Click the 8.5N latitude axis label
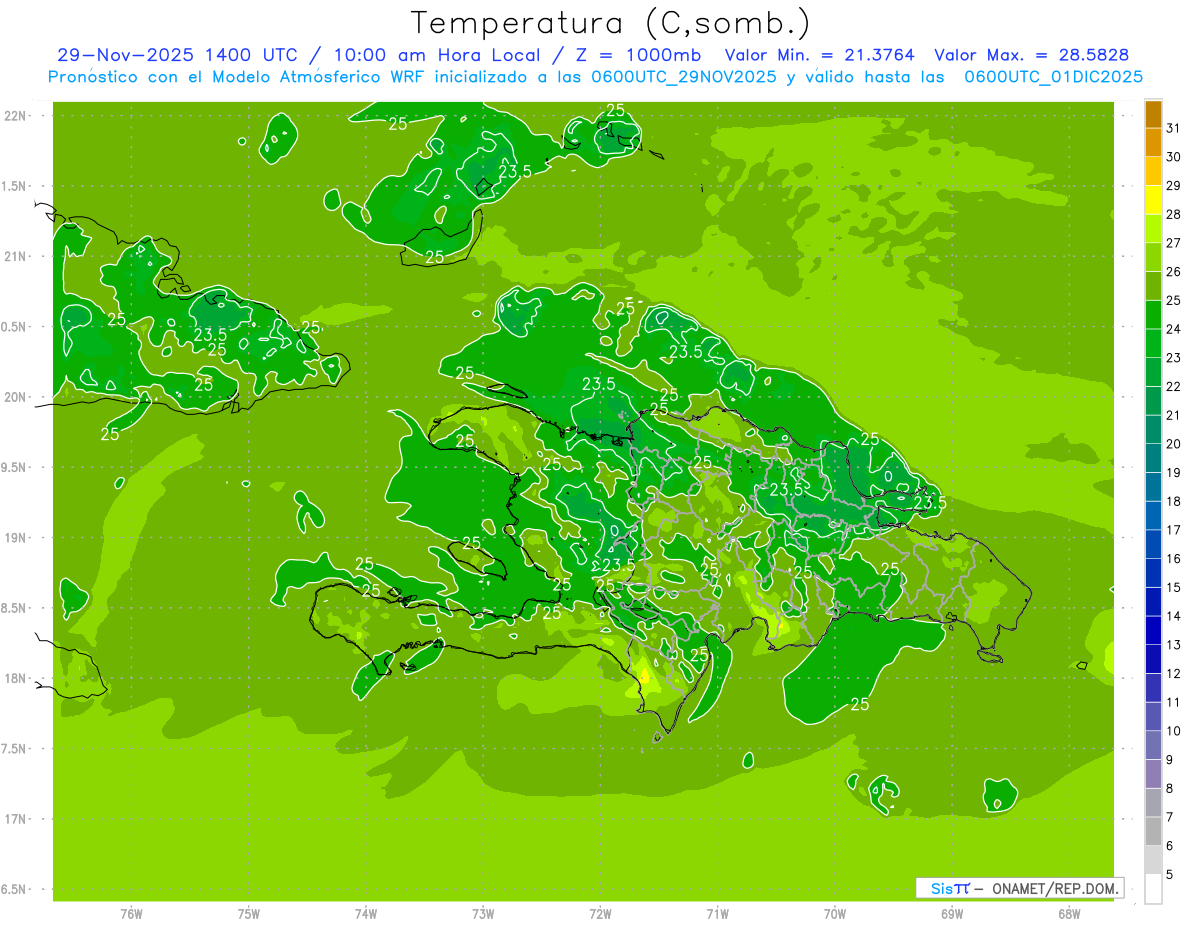The width and height of the screenshot is (1200, 927). coord(15,608)
